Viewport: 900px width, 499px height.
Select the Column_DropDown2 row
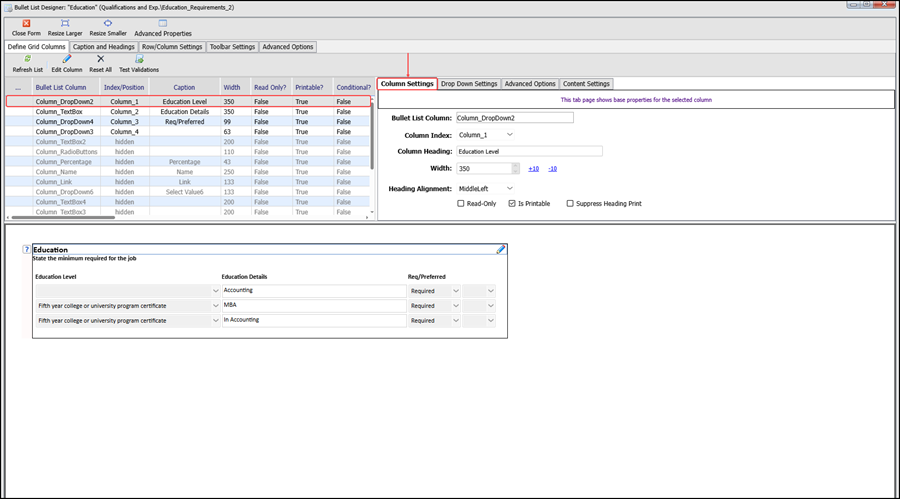click(x=188, y=102)
